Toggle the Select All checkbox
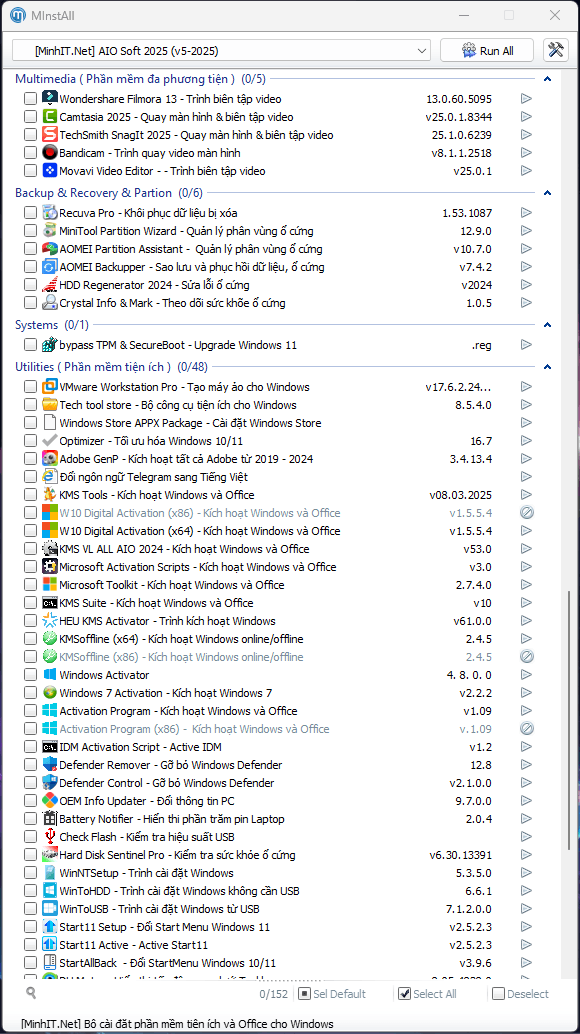Screen dimensions: 580x1034 [x=405, y=994]
